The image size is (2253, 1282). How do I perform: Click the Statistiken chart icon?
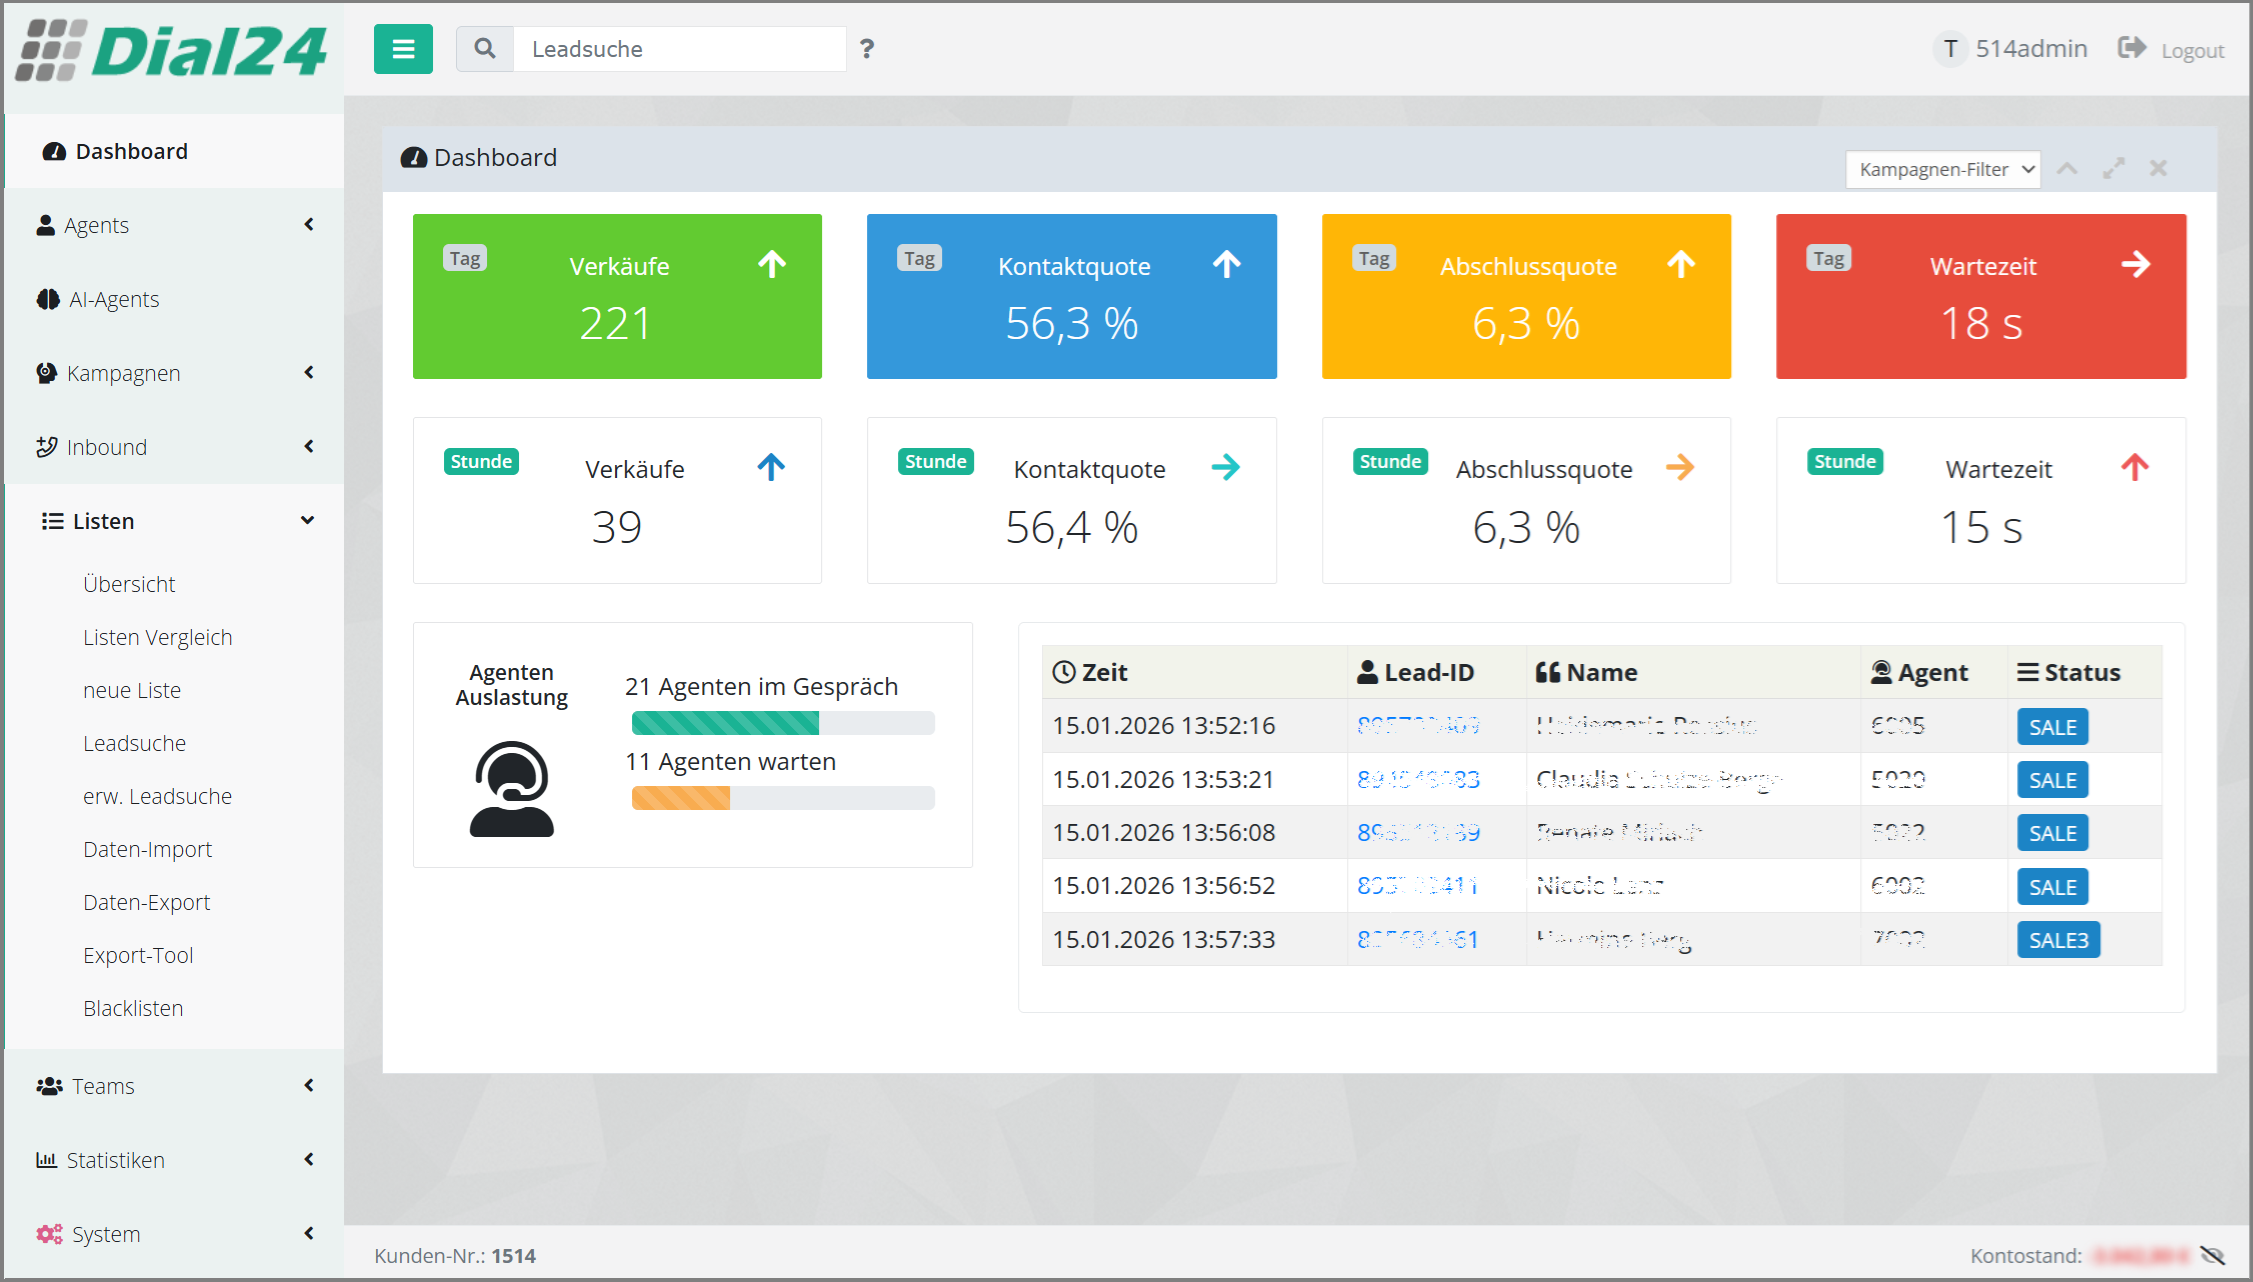click(x=46, y=1160)
